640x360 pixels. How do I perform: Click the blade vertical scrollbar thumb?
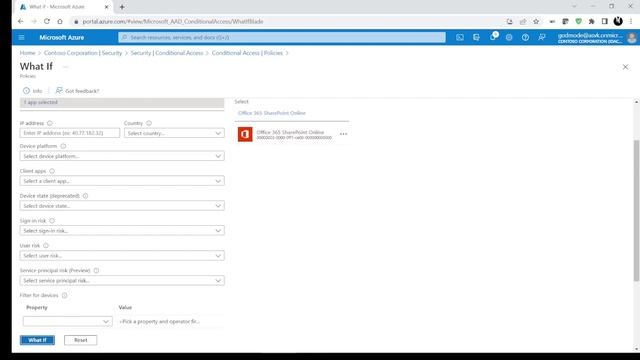[636, 211]
